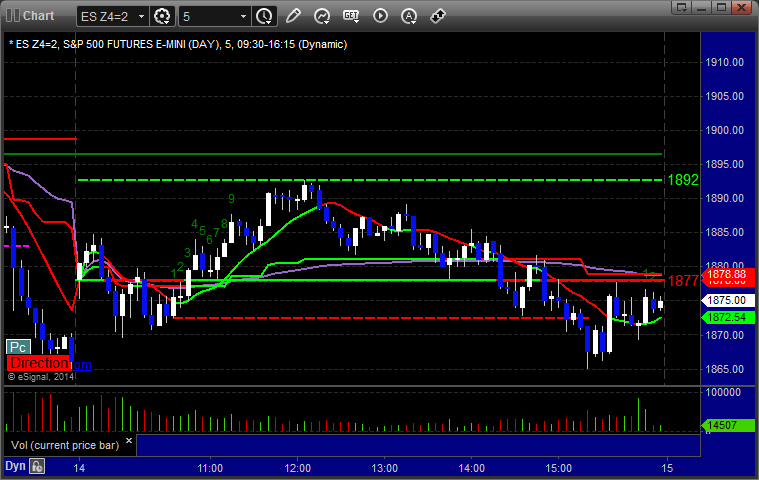This screenshot has width=759, height=480.
Task: Click the red 1877 level label
Action: pos(683,281)
